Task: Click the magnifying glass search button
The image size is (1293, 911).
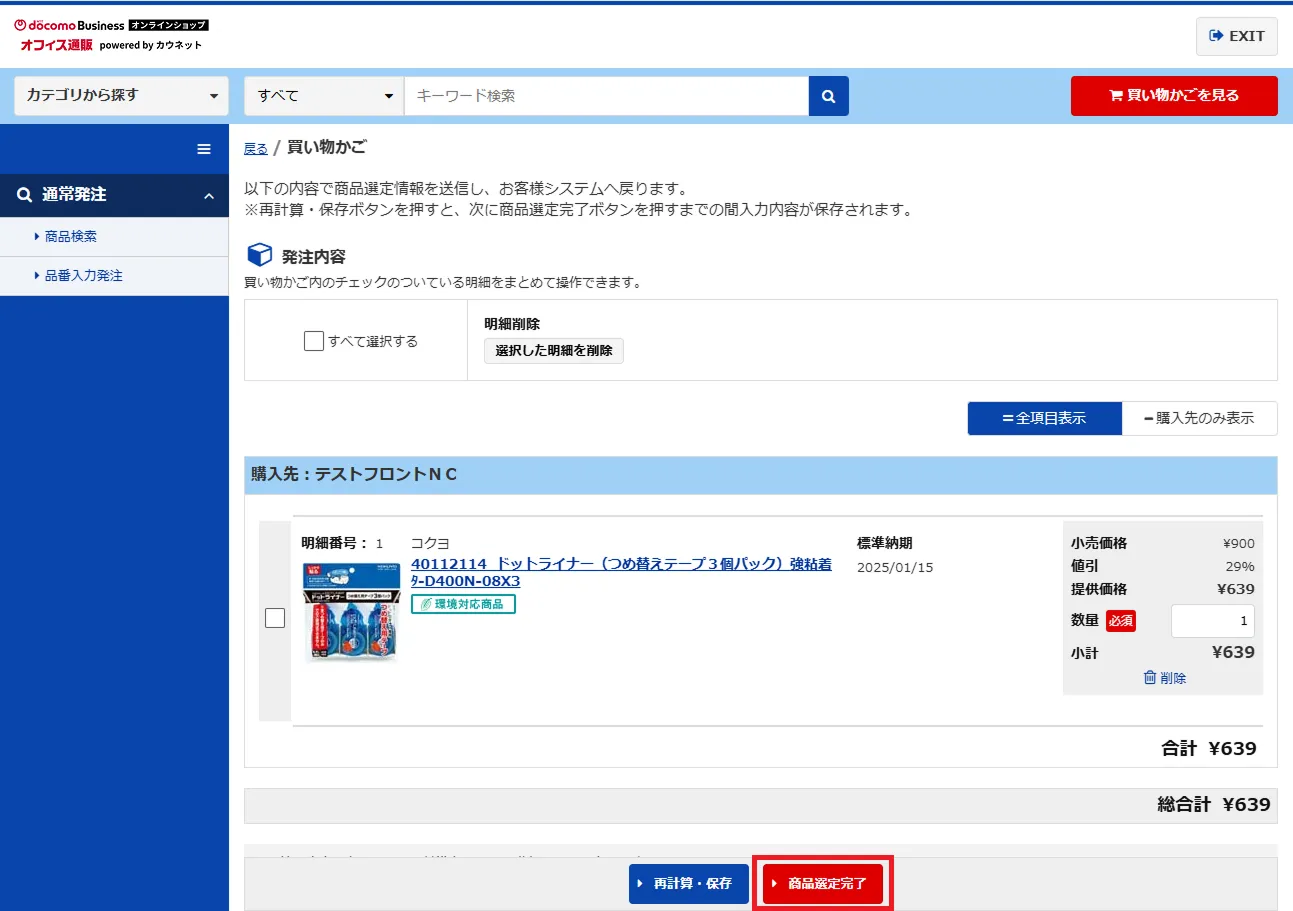Action: pos(828,96)
